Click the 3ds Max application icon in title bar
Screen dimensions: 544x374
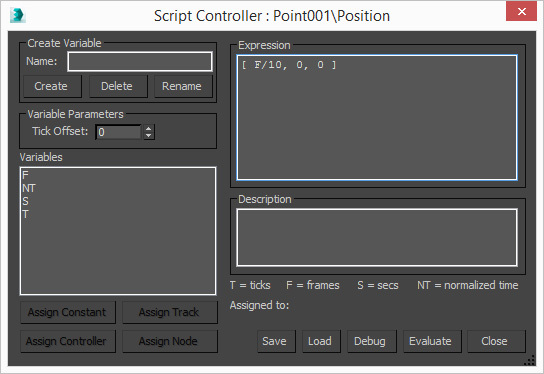(x=18, y=16)
